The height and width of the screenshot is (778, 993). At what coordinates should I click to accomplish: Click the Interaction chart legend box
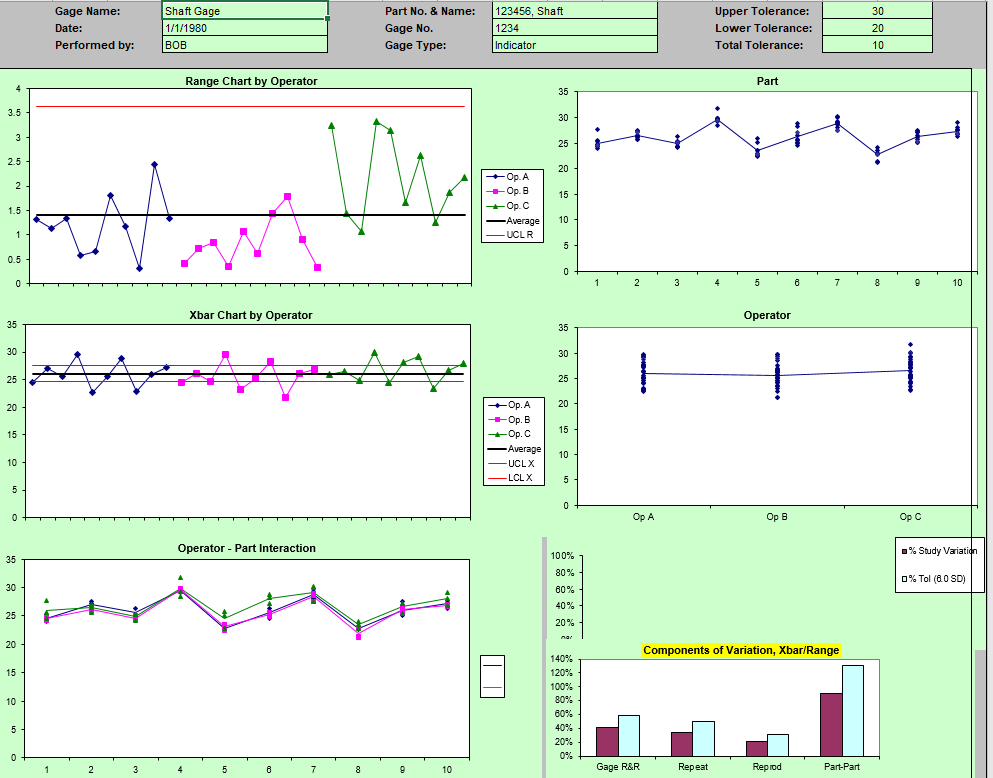click(x=493, y=676)
